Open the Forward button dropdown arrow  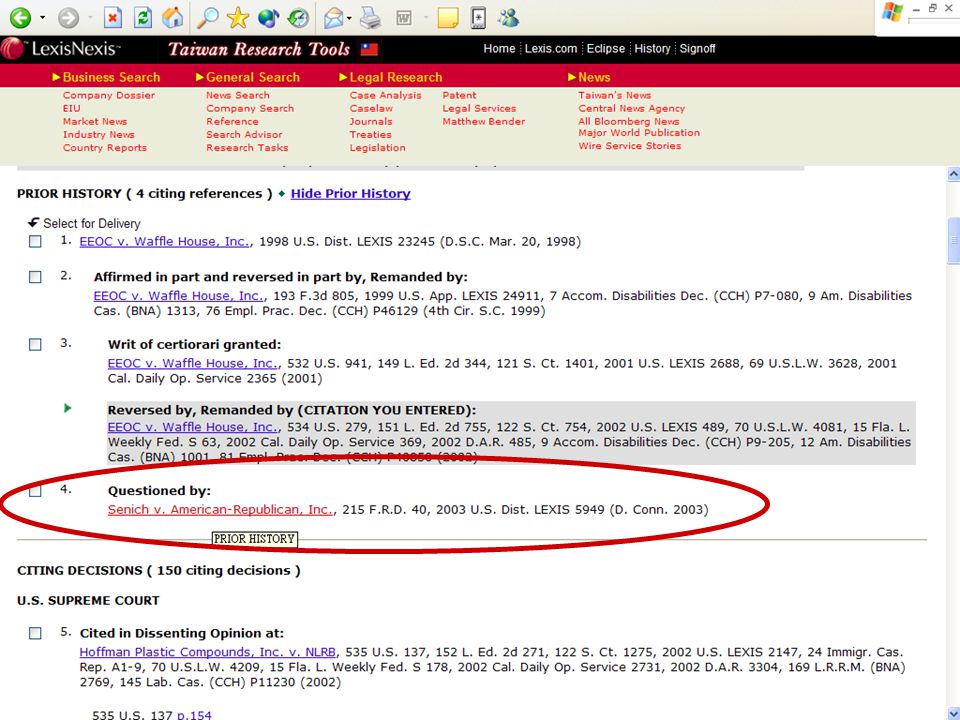(x=91, y=18)
